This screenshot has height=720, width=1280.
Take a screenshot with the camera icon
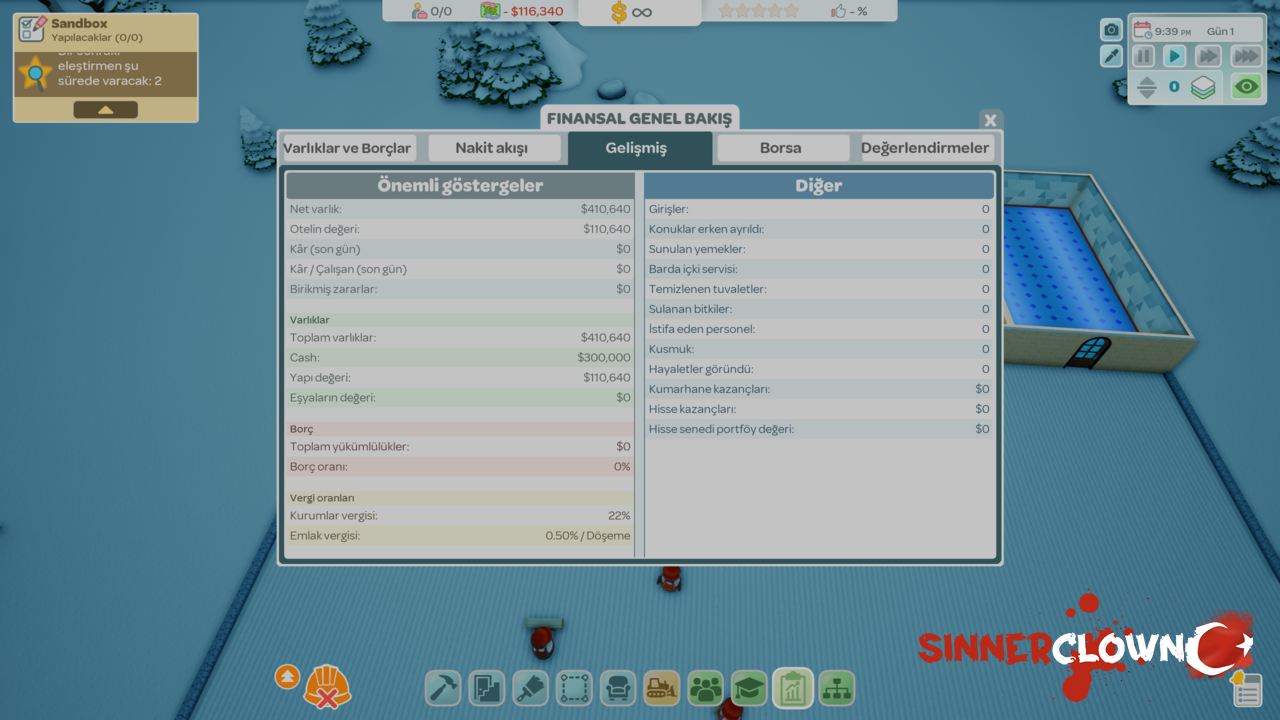(x=1111, y=30)
